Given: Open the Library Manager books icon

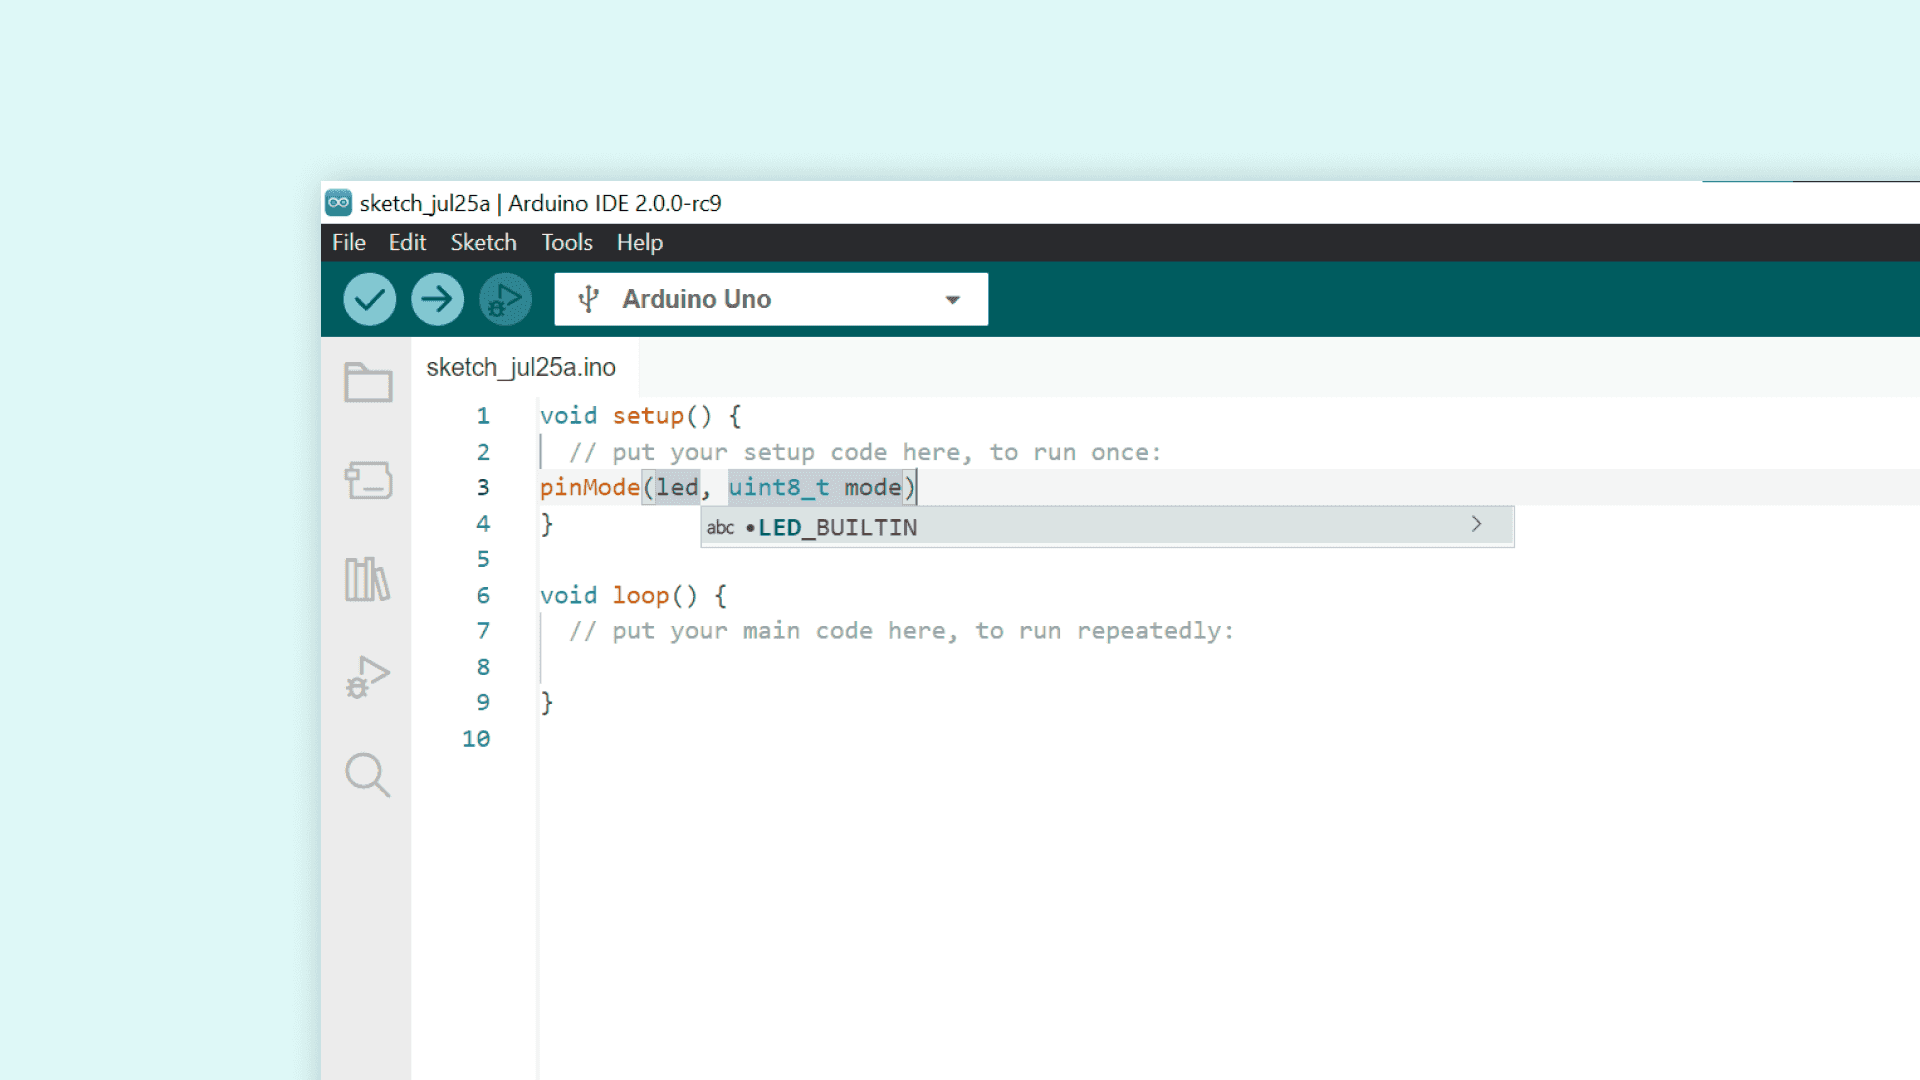Looking at the screenshot, I should 367,579.
